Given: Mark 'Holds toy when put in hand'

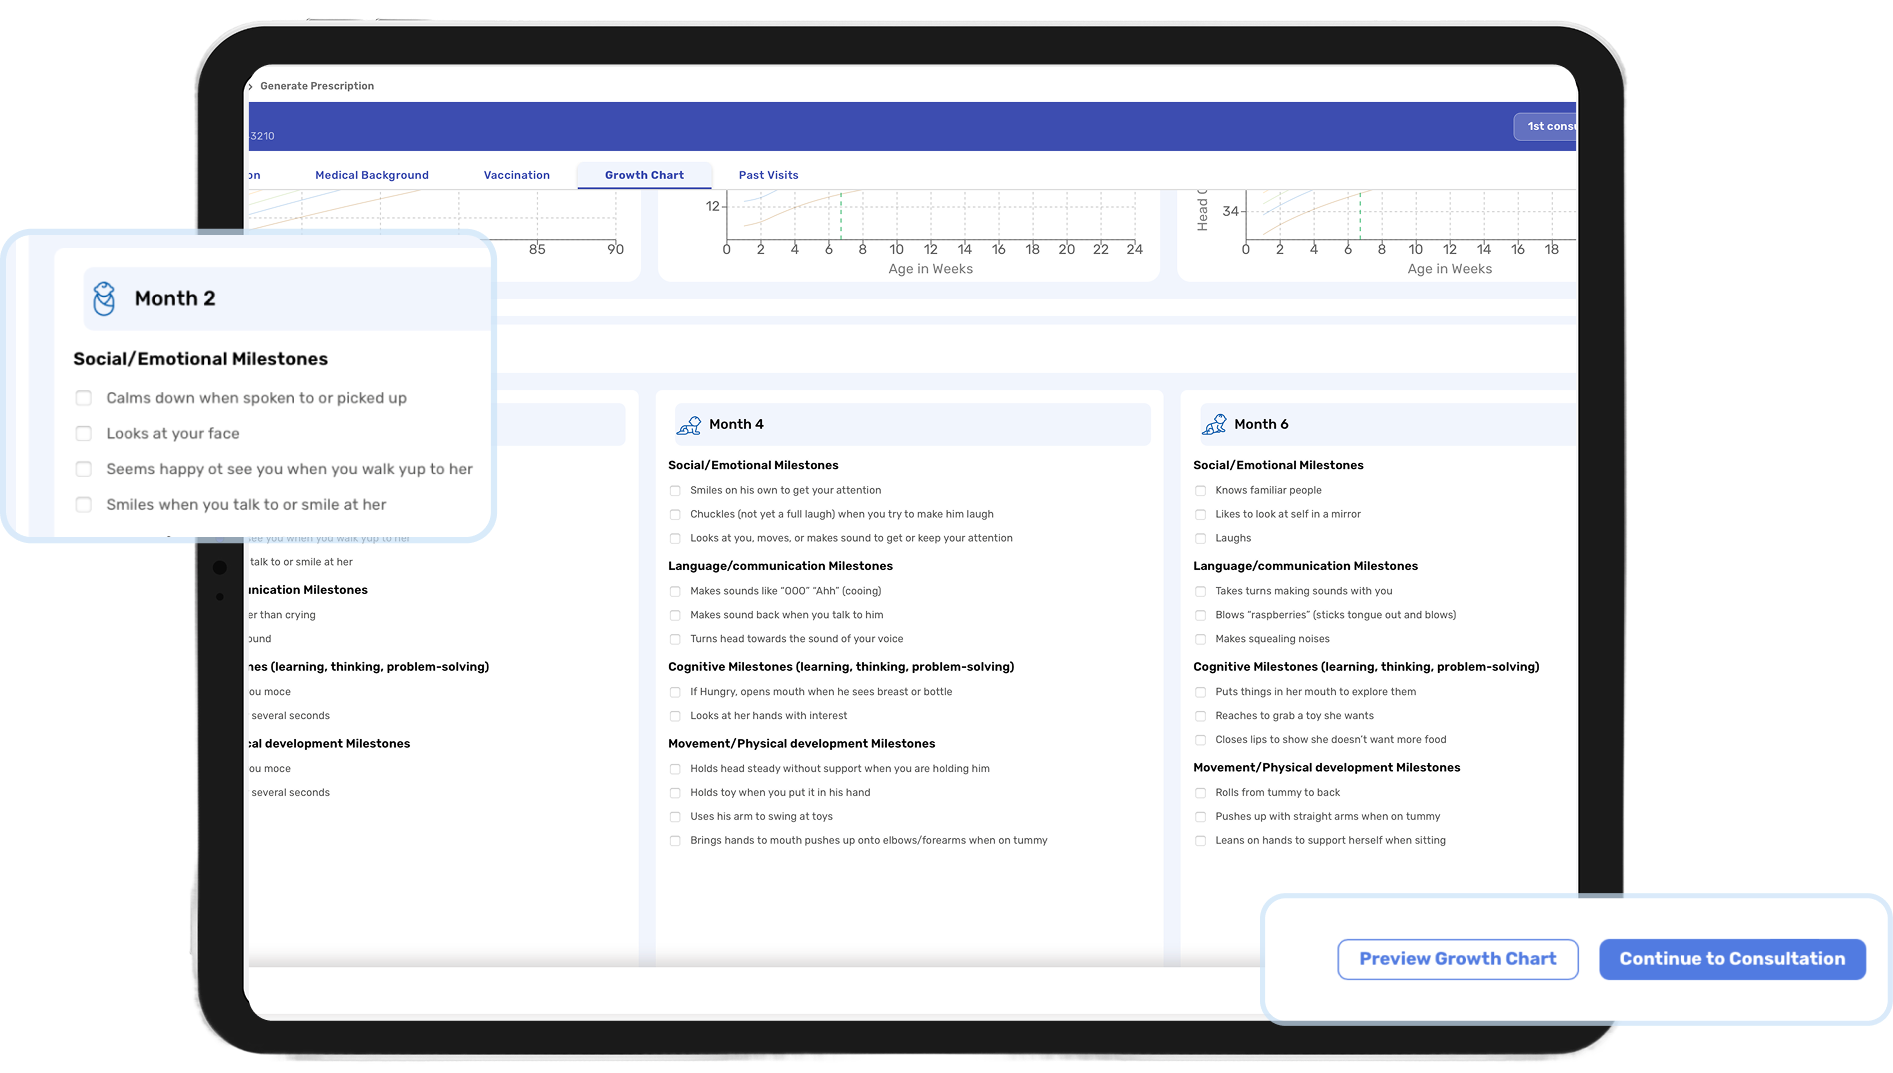Looking at the screenshot, I should 675,793.
